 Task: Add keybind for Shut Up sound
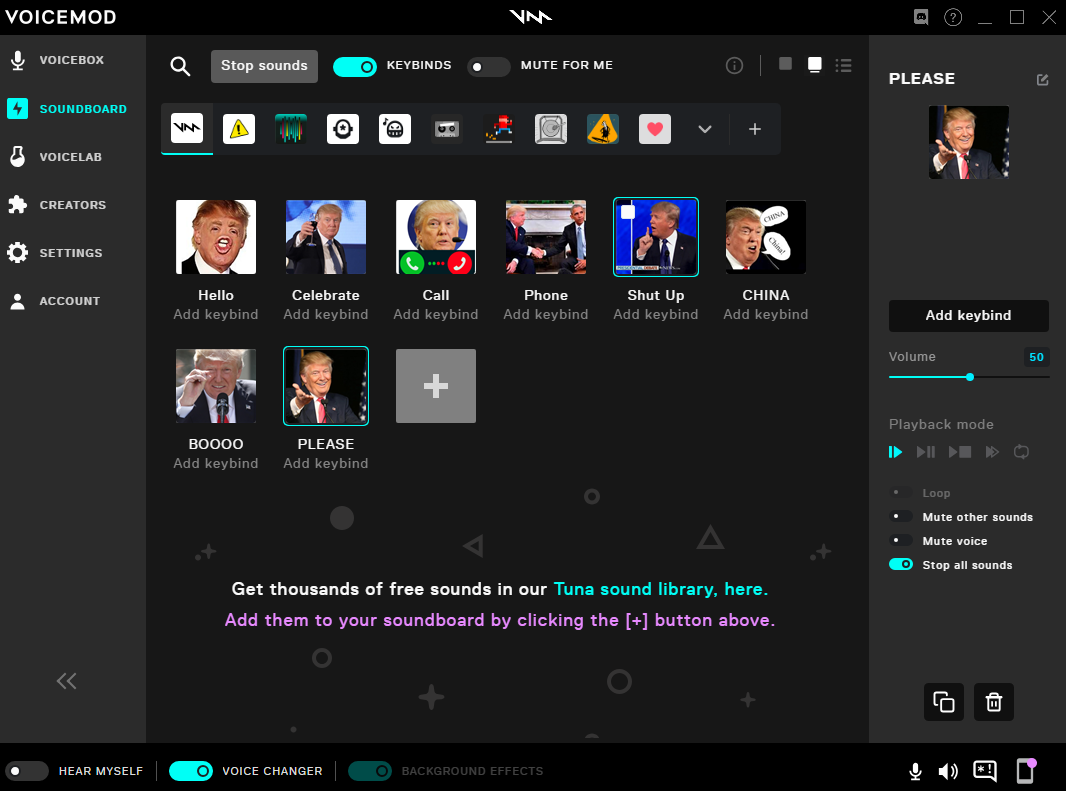pos(655,314)
